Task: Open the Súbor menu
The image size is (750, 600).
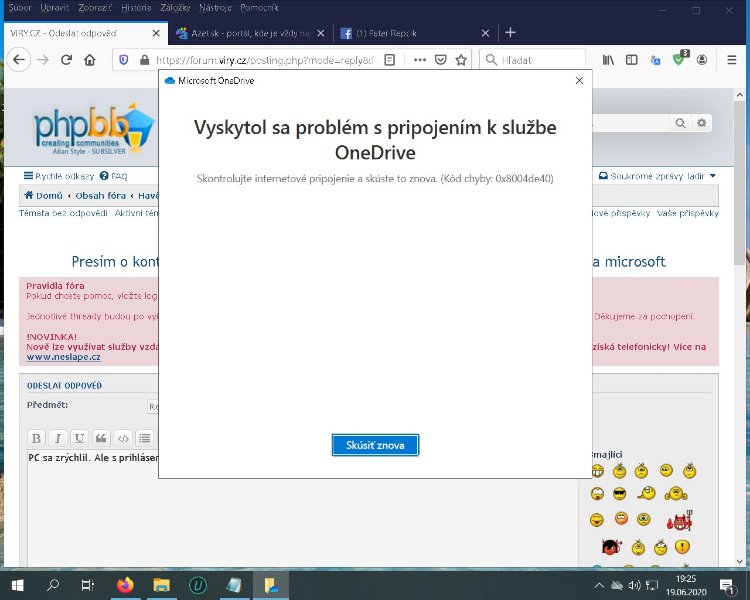Action: 20,8
